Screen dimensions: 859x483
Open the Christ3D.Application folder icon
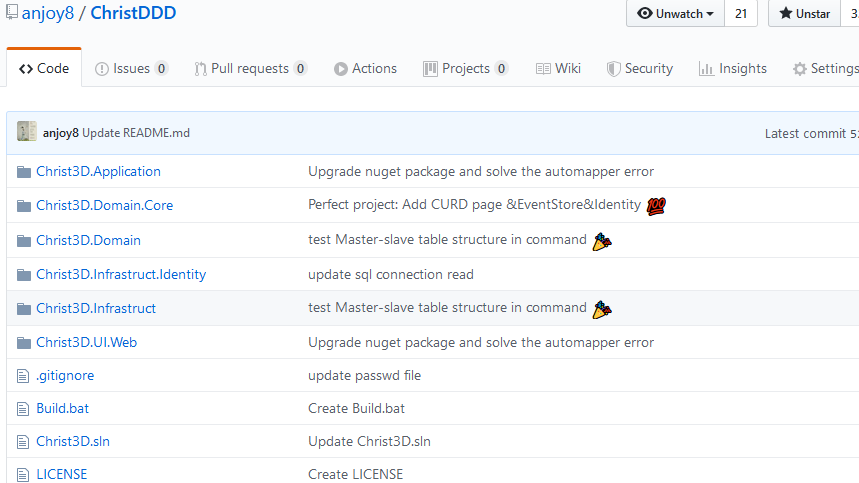[24, 172]
